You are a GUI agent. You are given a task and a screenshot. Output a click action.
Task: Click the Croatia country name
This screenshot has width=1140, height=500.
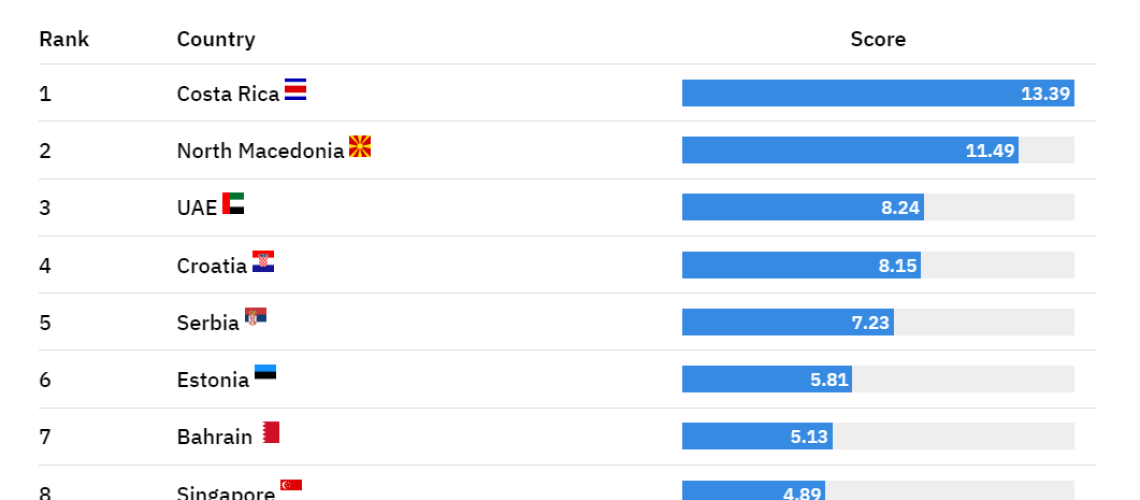point(212,265)
